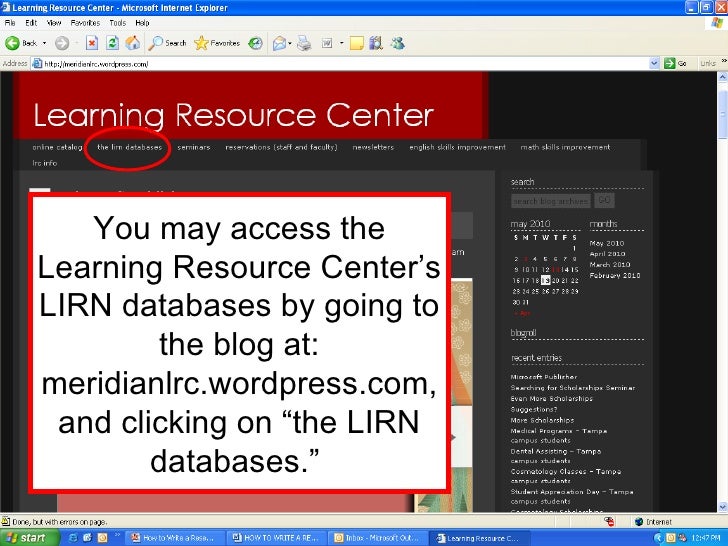Open the Favorites star button
Viewport: 728px width, 546px height.
(x=217, y=43)
